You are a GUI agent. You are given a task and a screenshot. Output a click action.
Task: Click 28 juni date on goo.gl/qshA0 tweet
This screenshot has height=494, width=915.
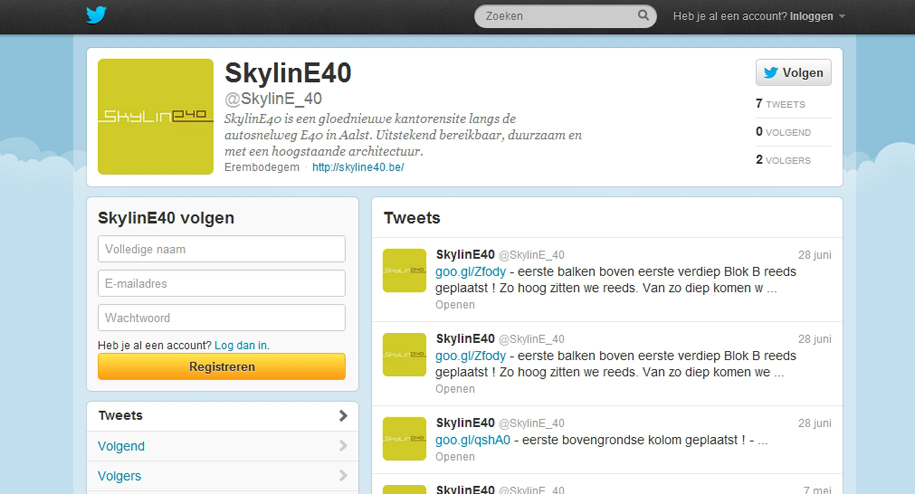815,423
